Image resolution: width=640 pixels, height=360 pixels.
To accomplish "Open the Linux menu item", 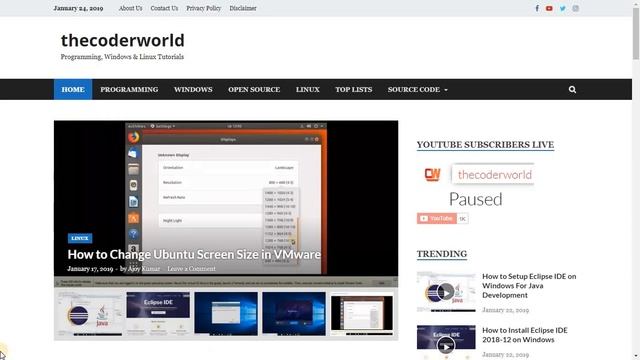I will (308, 89).
